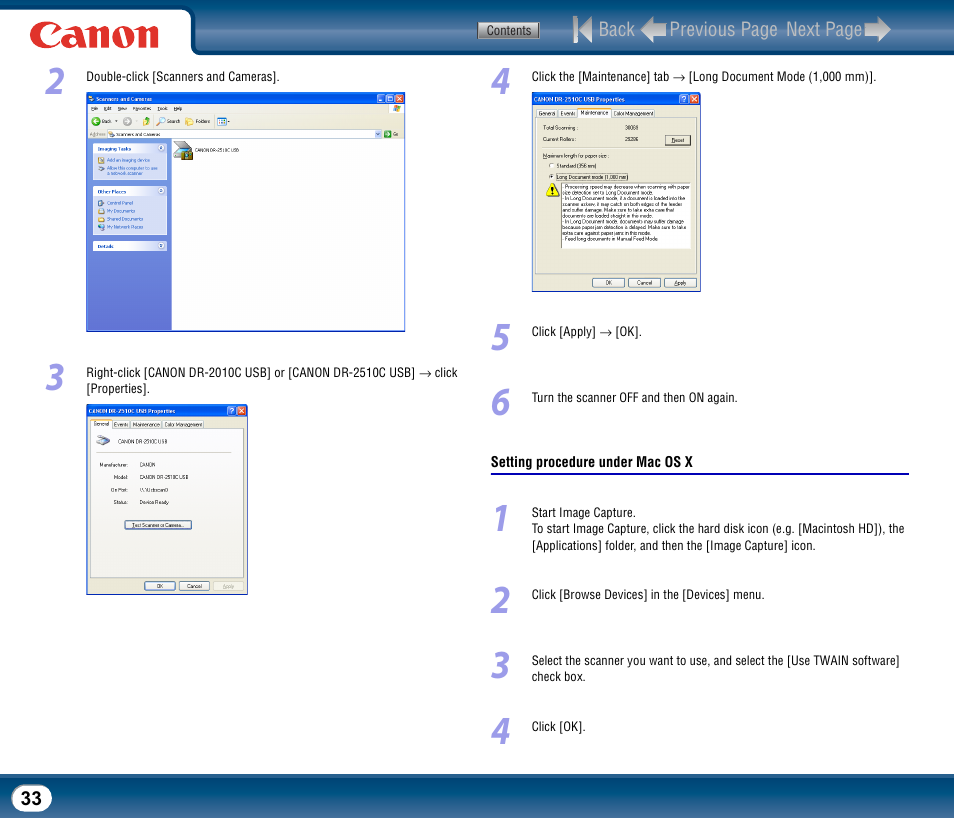
Task: Click the Back skip-to-start bar icon
Action: [x=582, y=29]
